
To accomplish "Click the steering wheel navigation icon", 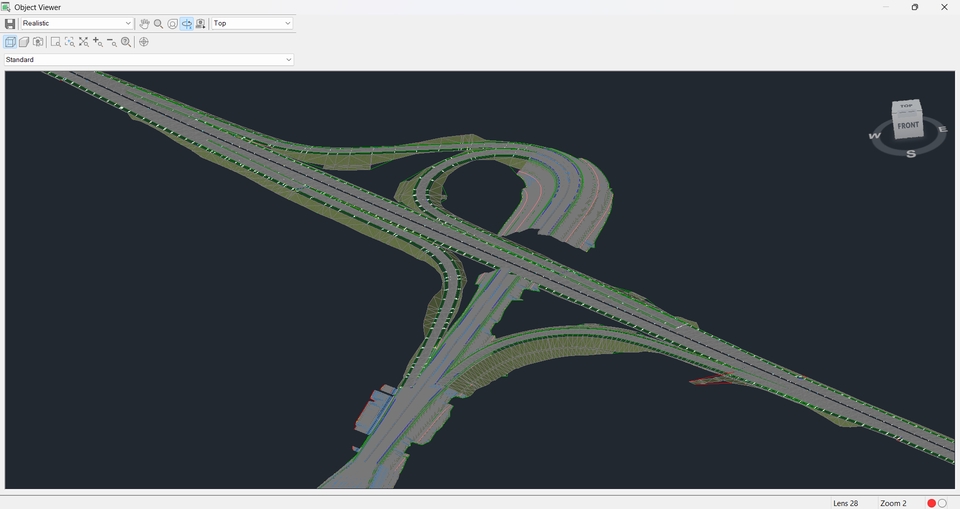I will [144, 42].
